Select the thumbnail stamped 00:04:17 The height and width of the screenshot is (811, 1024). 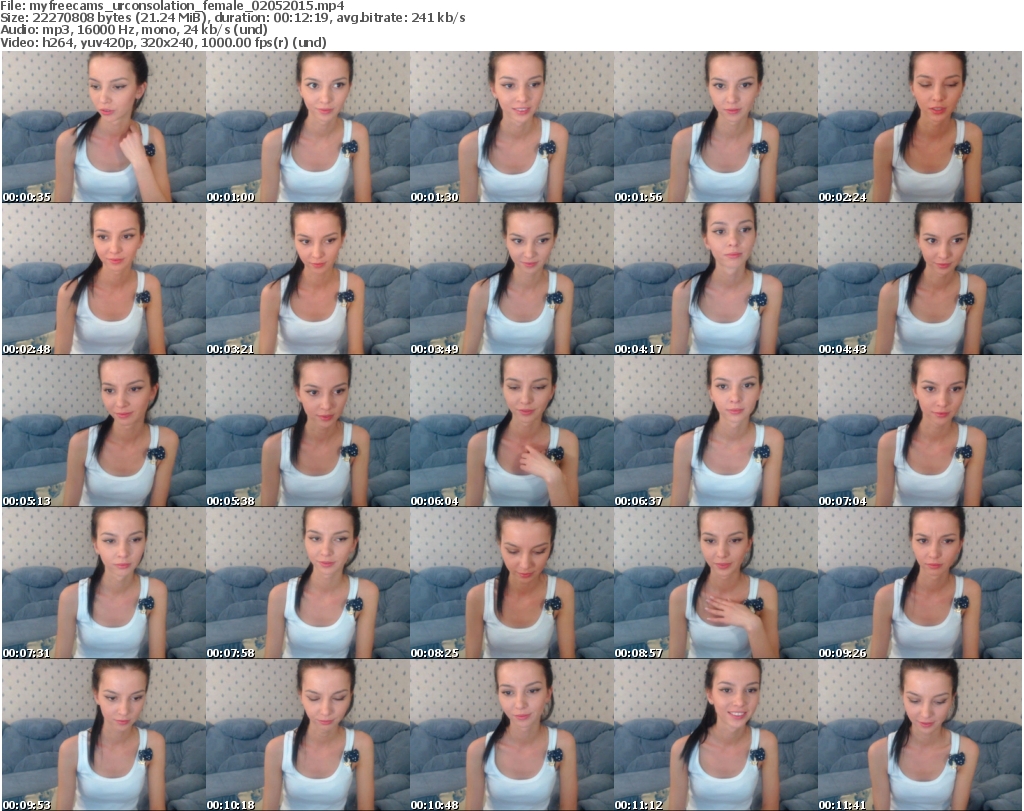[716, 279]
